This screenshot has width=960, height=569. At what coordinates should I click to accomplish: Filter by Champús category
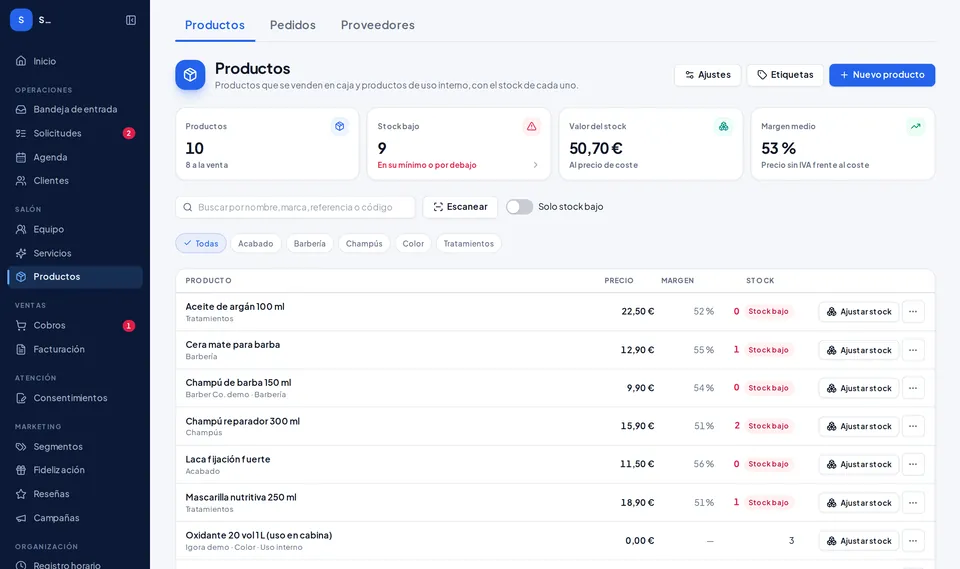click(364, 243)
